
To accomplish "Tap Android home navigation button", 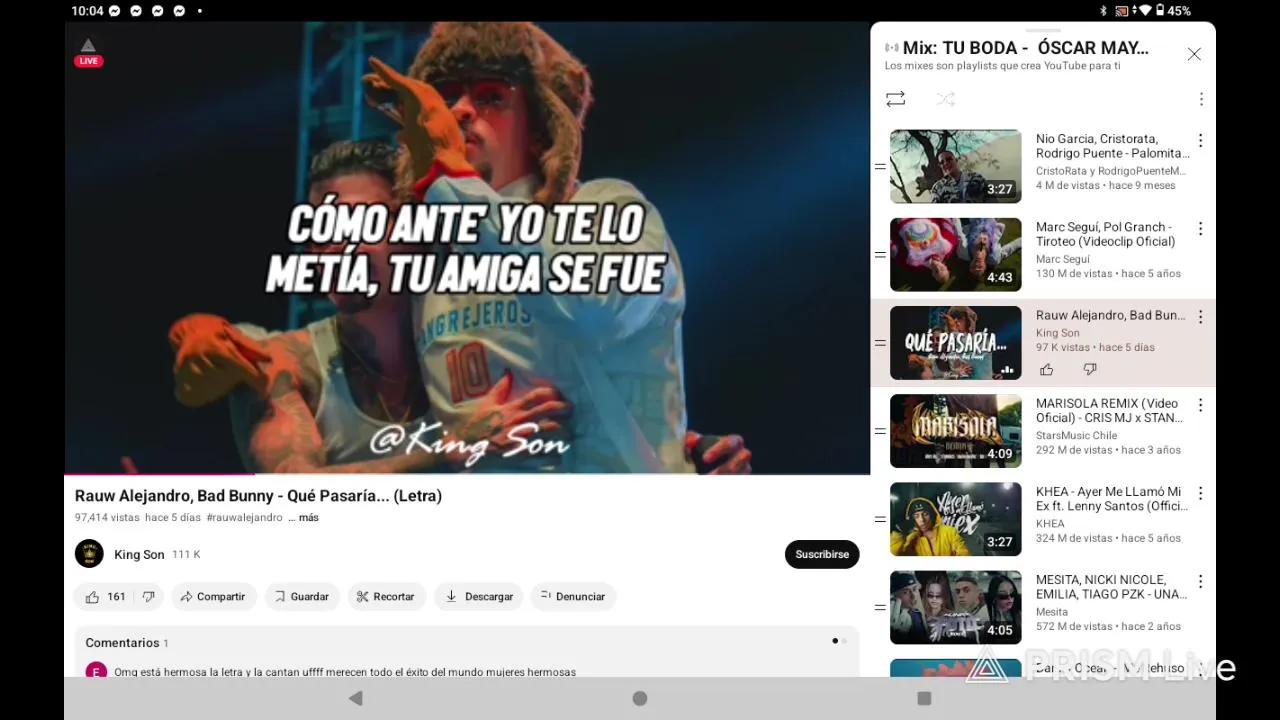I will coord(640,698).
